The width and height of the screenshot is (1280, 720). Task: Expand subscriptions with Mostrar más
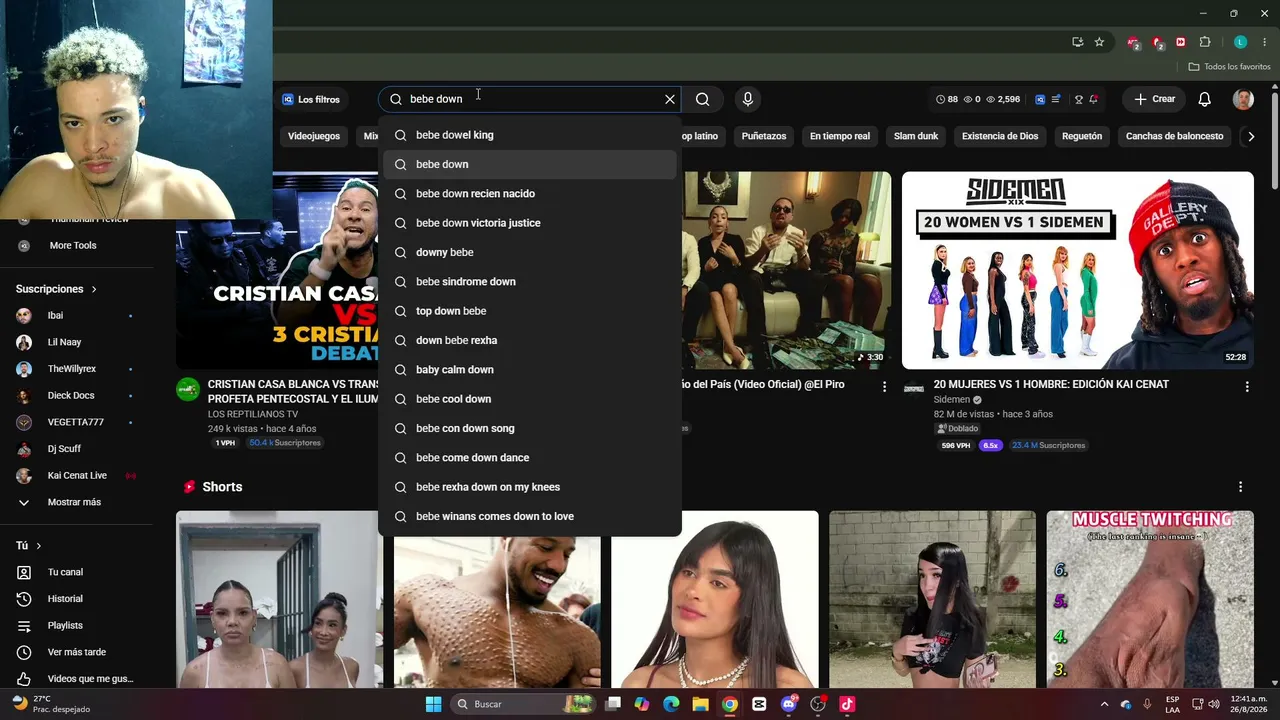pyautogui.click(x=76, y=502)
